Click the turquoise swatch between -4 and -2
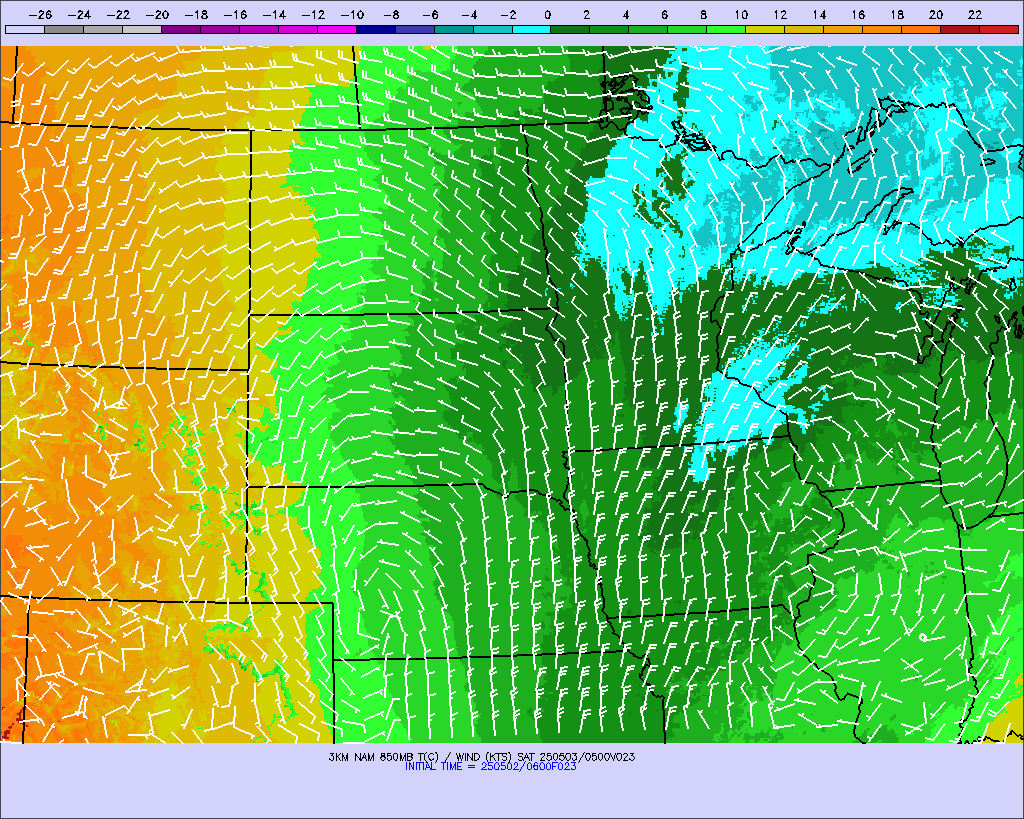The width and height of the screenshot is (1024, 819). pos(492,29)
